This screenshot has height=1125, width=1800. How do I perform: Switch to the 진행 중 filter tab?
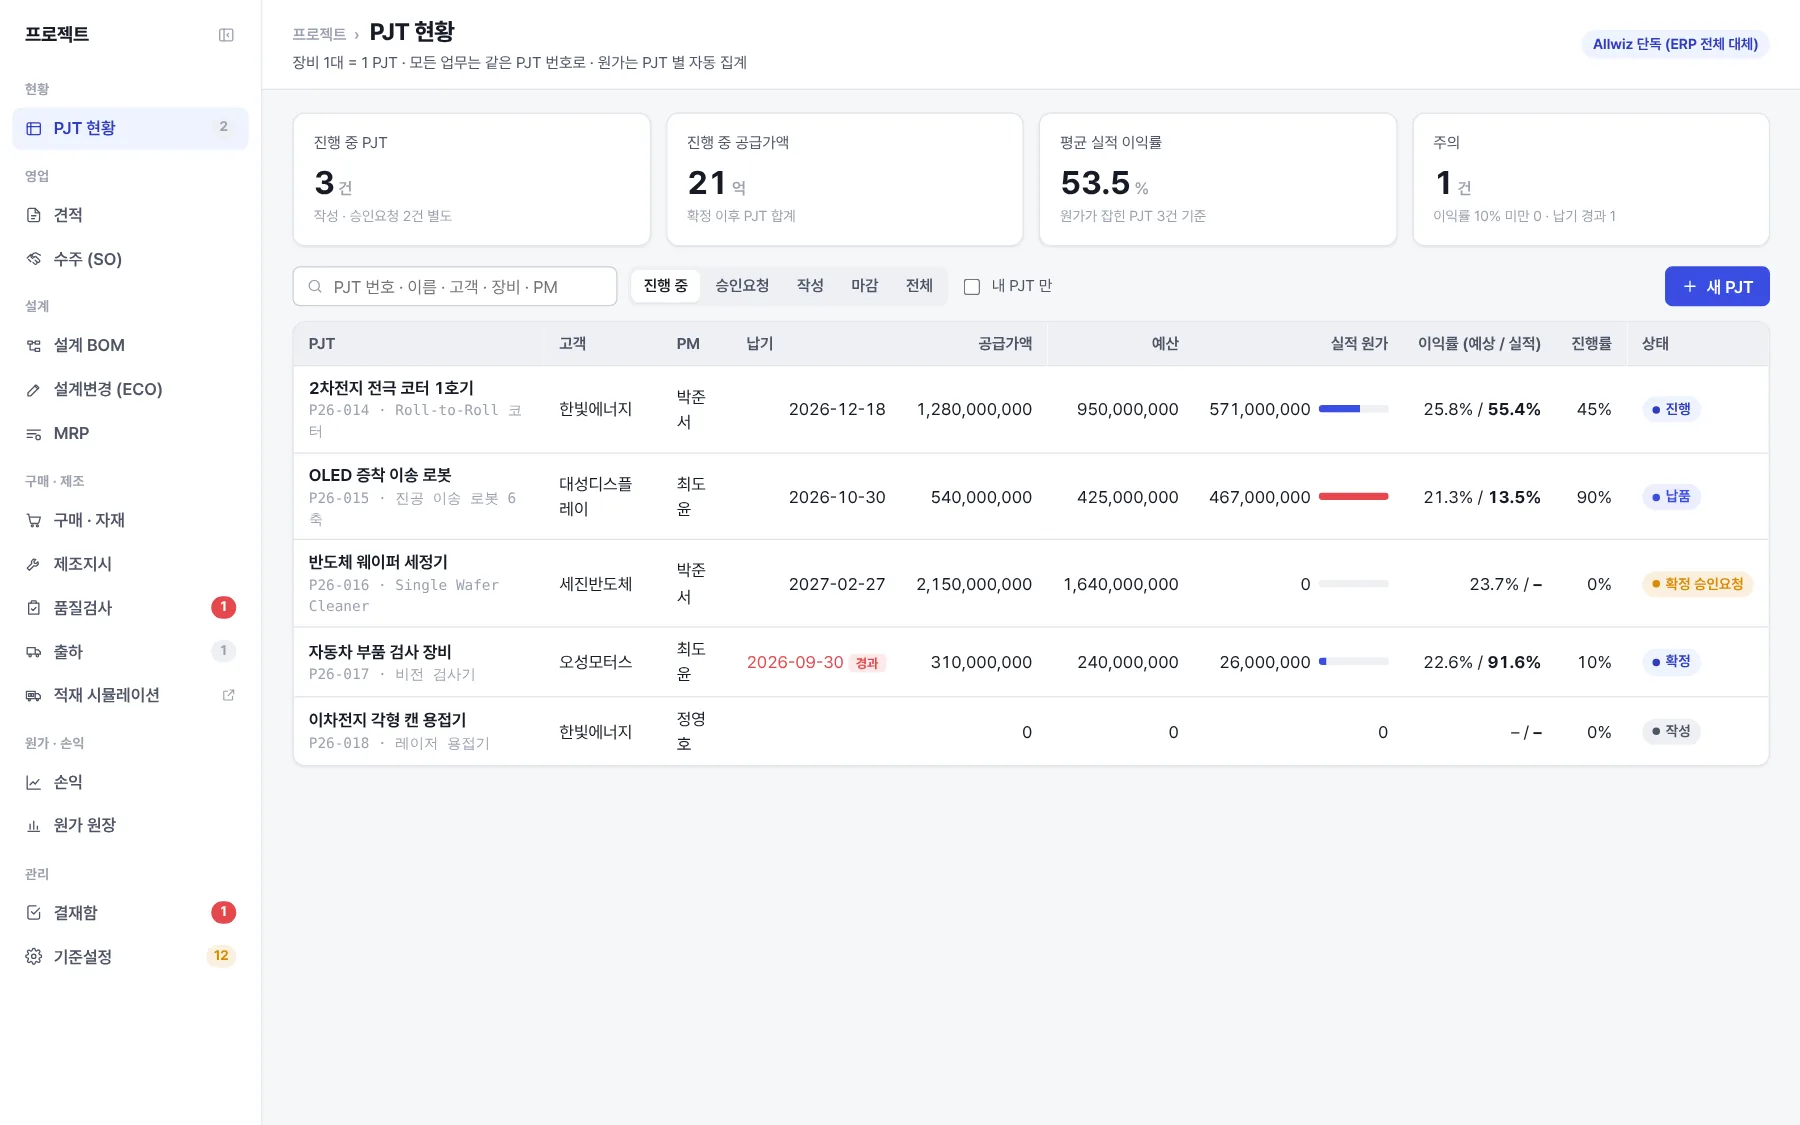click(665, 286)
